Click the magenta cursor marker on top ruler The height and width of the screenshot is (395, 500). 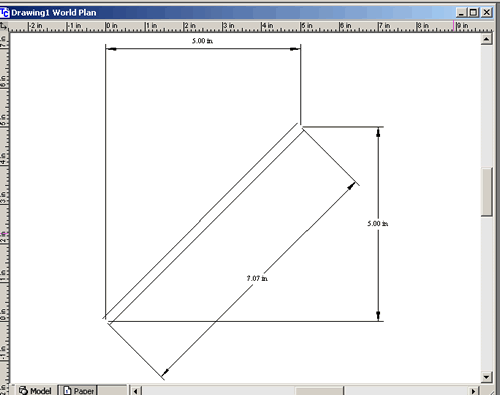453,26
